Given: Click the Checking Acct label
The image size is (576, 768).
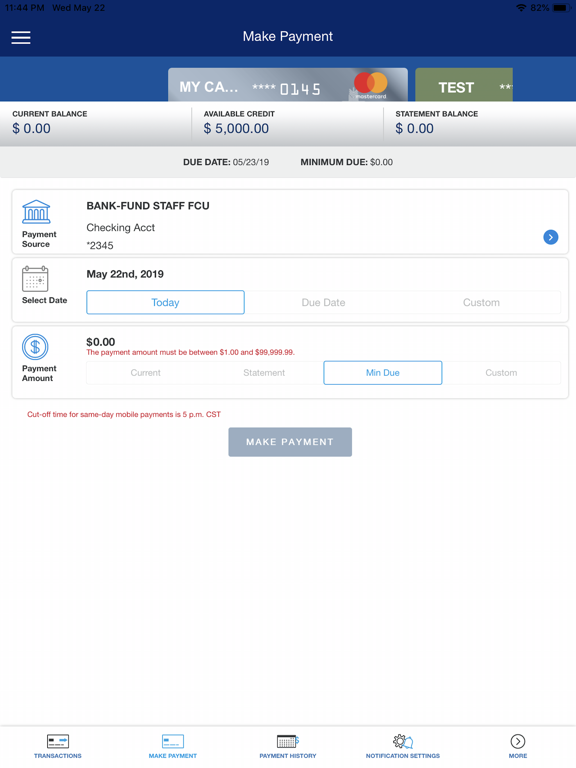Looking at the screenshot, I should click(120, 228).
